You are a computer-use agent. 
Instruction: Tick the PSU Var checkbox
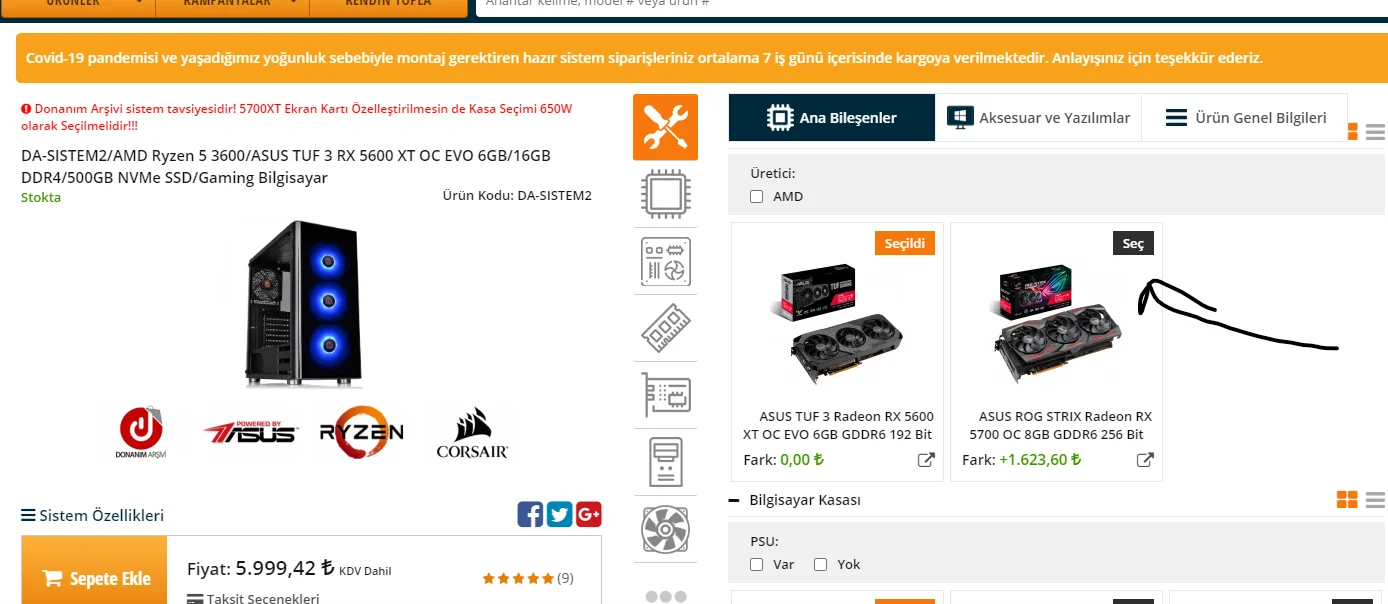click(x=757, y=565)
